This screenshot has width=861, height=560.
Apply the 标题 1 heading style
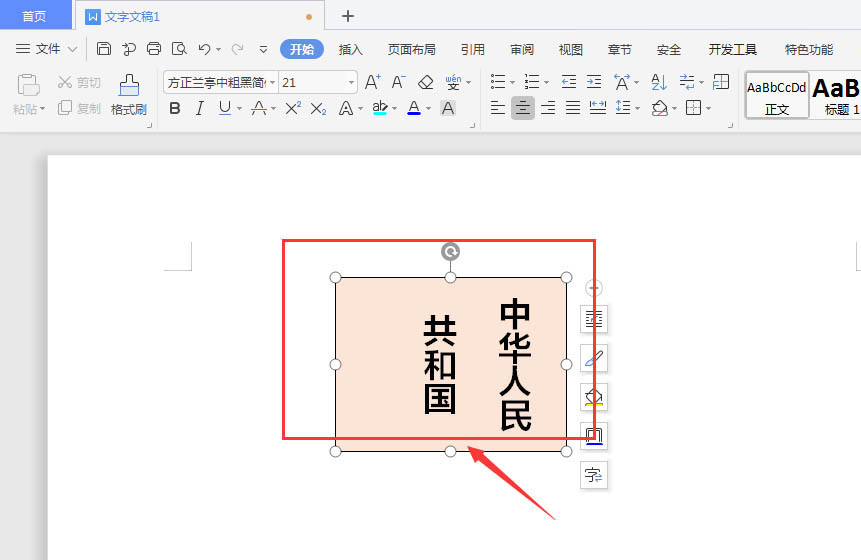point(836,94)
